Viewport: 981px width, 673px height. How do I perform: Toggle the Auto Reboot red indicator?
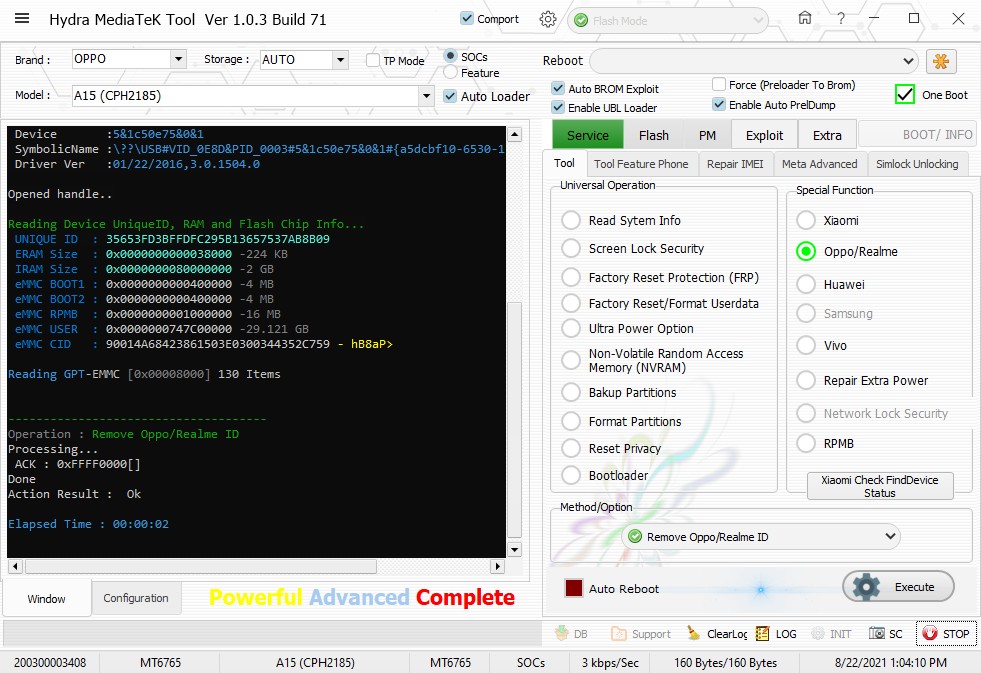(574, 589)
